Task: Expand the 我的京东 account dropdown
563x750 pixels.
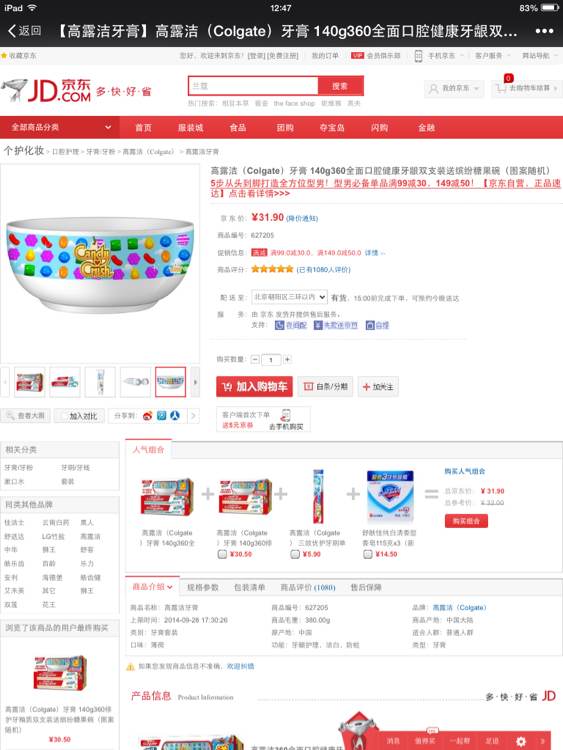Action: [454, 88]
